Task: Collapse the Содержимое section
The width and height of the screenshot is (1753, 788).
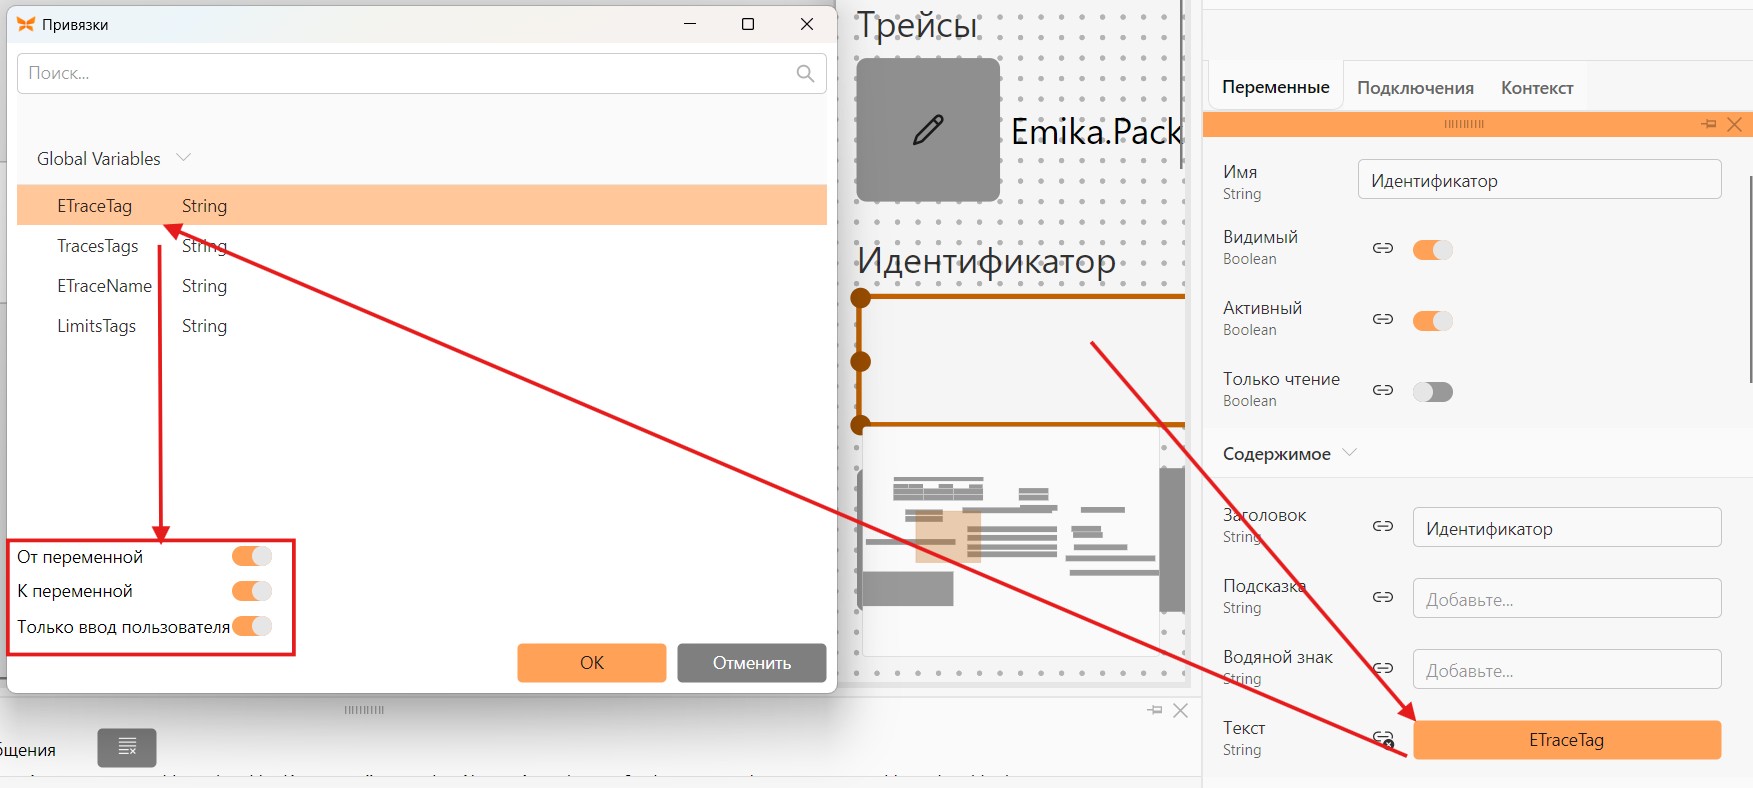Action: 1349,453
